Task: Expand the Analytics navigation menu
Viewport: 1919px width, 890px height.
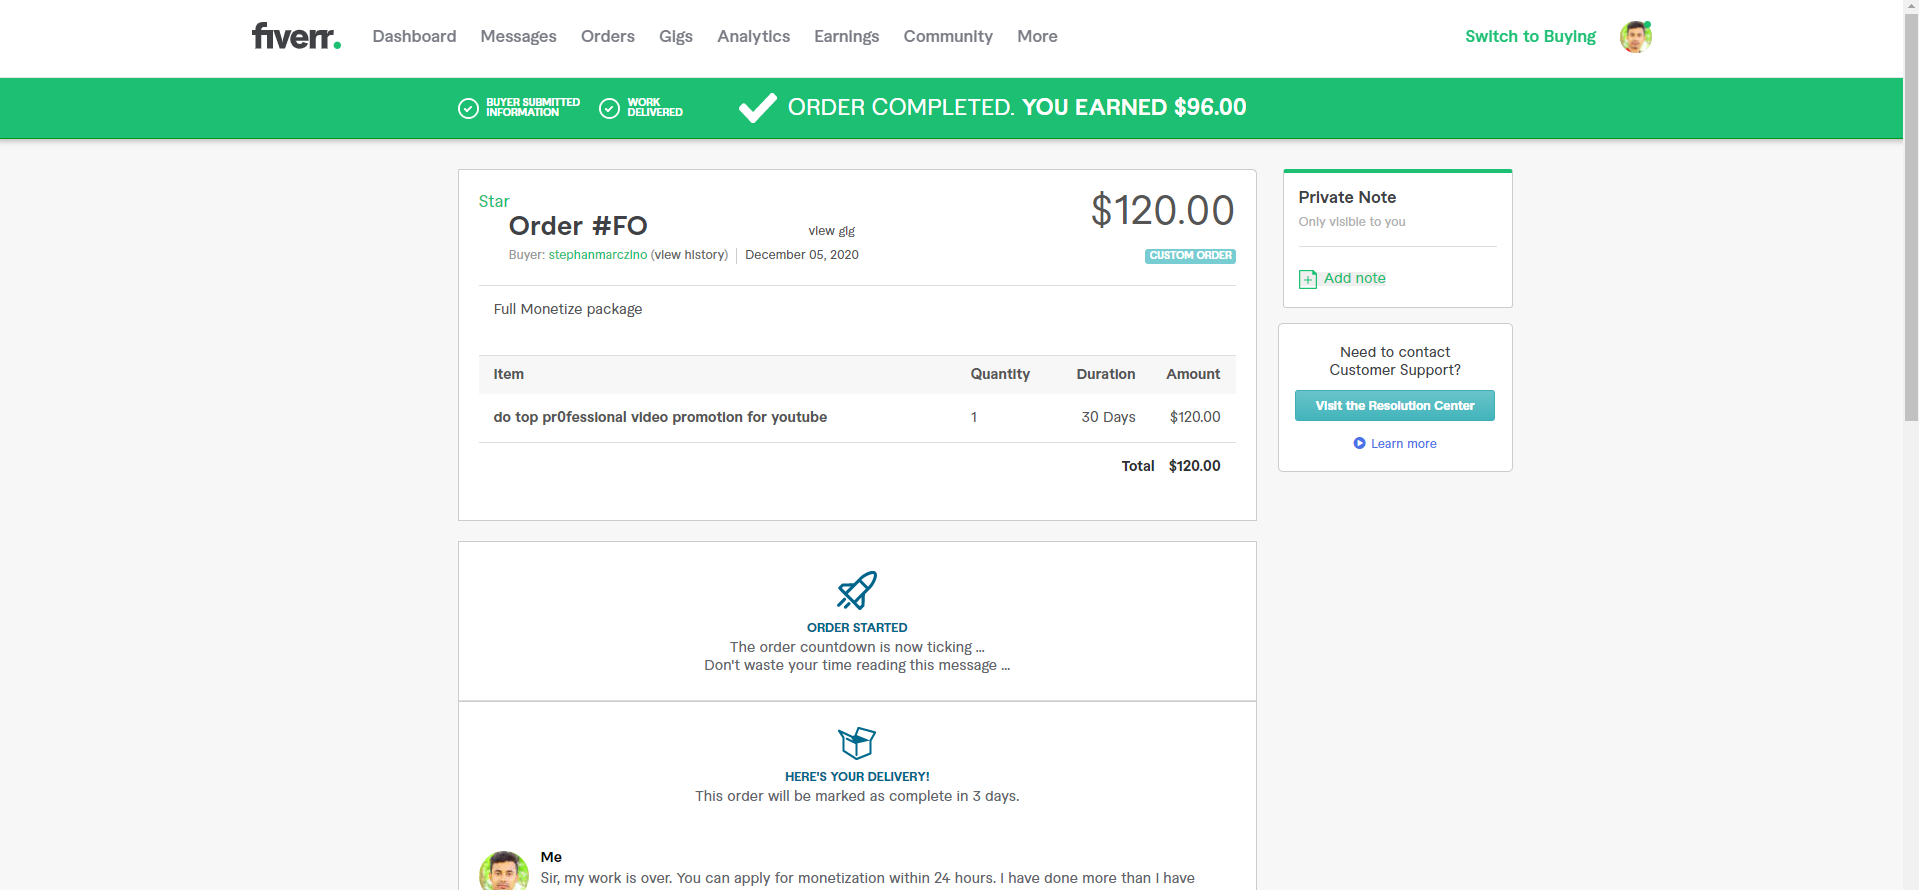Action: tap(753, 37)
